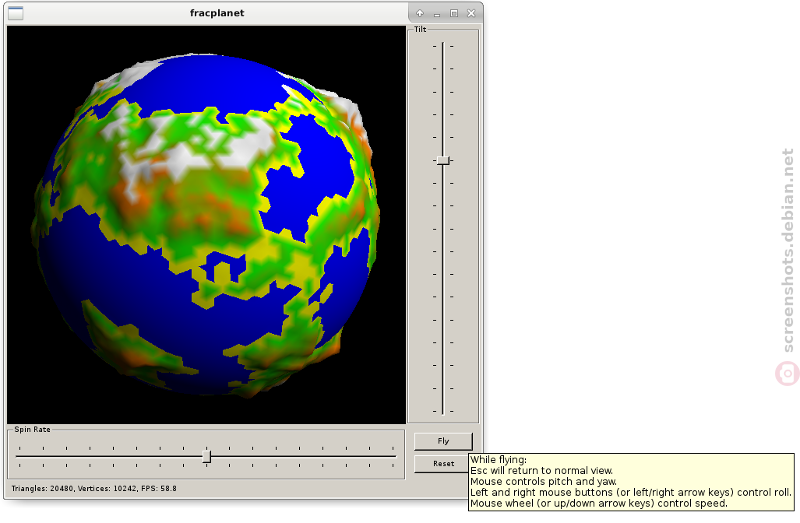The width and height of the screenshot is (800, 523).
Task: Maximize the fracplanet window
Action: click(x=454, y=13)
